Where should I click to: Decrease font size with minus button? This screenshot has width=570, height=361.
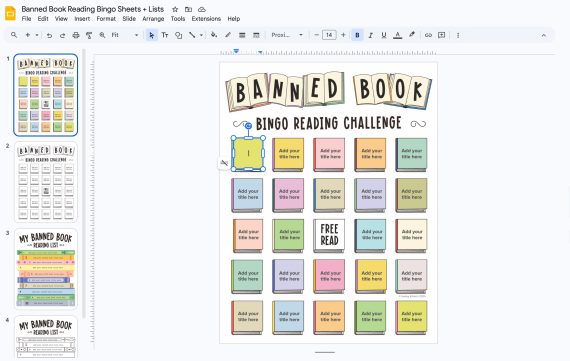(316, 35)
